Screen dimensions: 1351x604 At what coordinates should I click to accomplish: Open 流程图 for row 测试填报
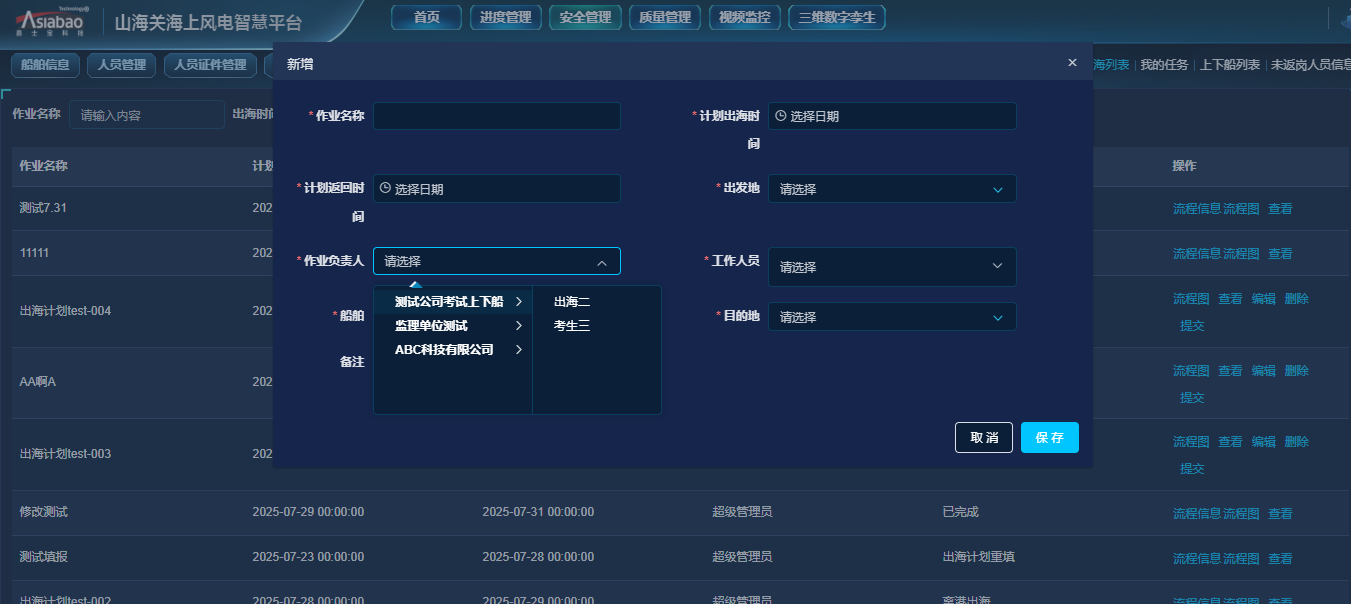click(1241, 559)
